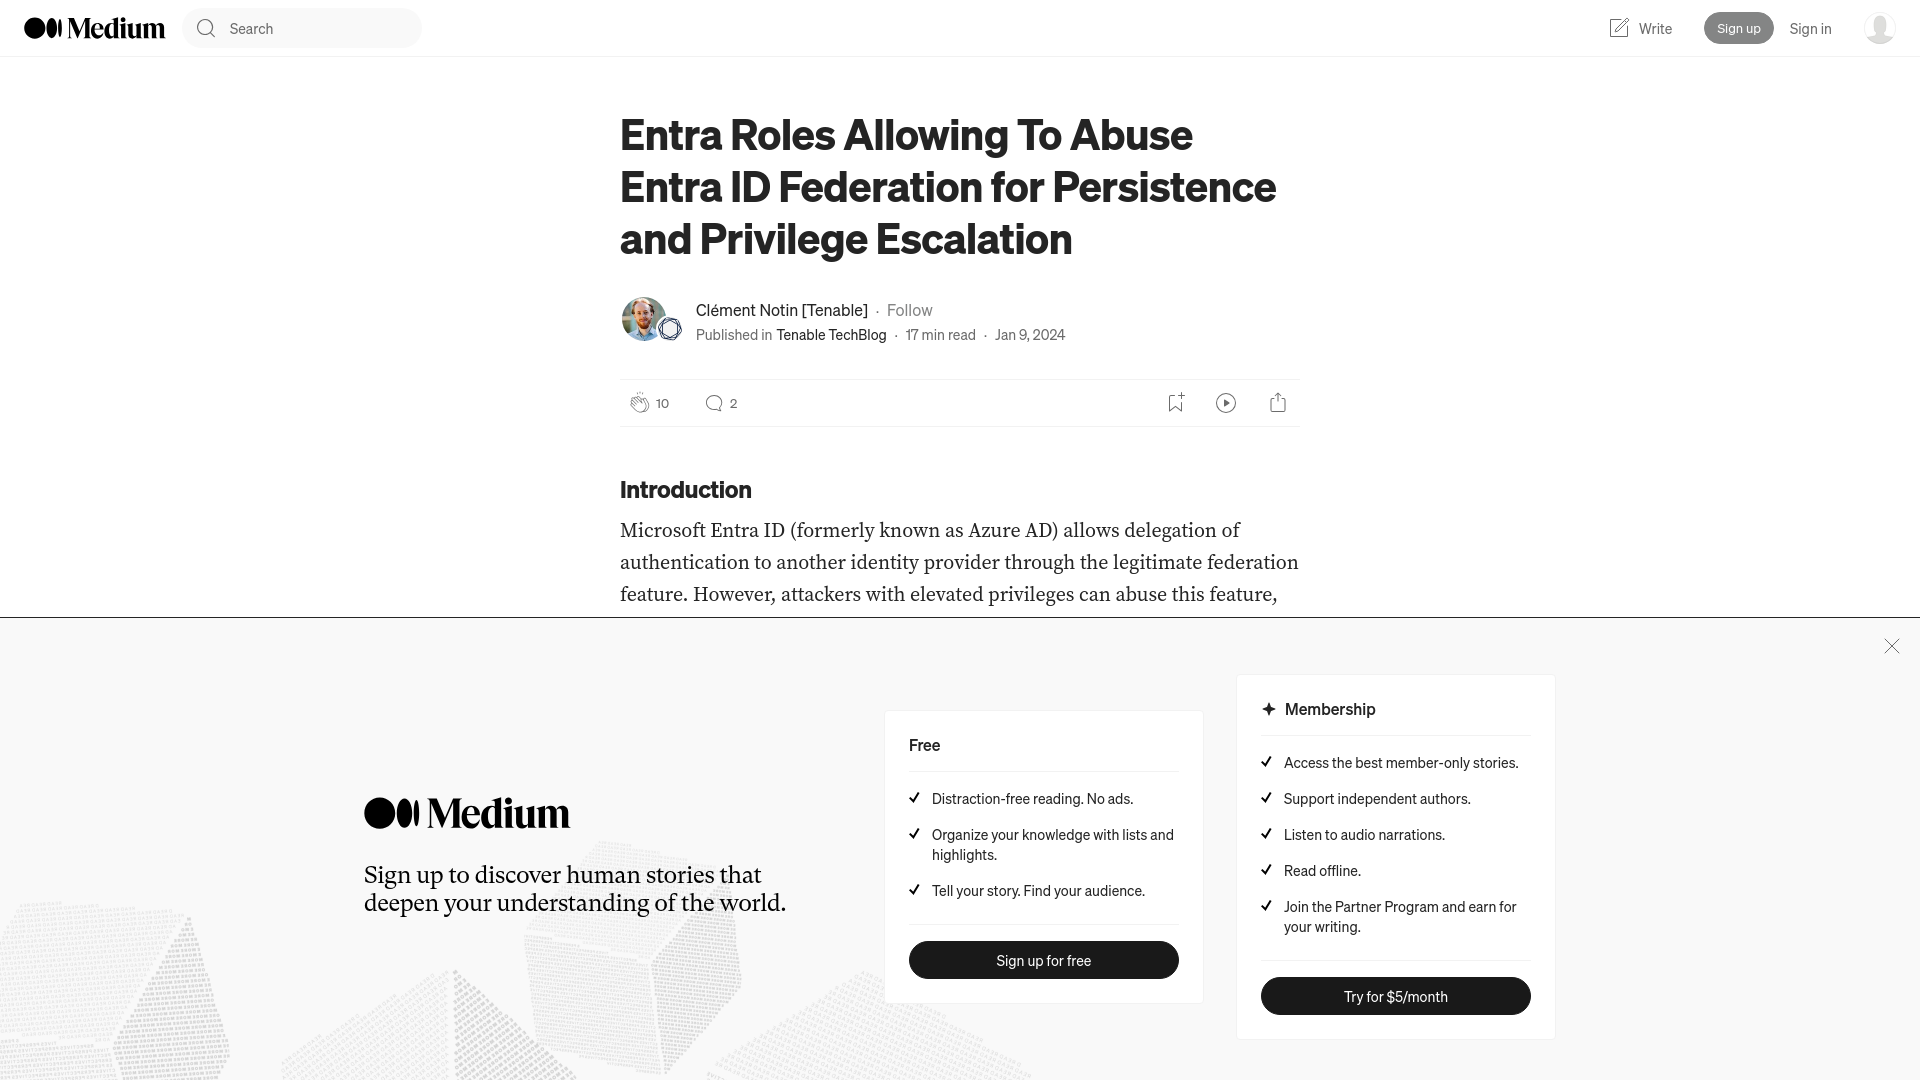Click the clap/like icon on article
1920x1080 pixels.
coord(638,402)
